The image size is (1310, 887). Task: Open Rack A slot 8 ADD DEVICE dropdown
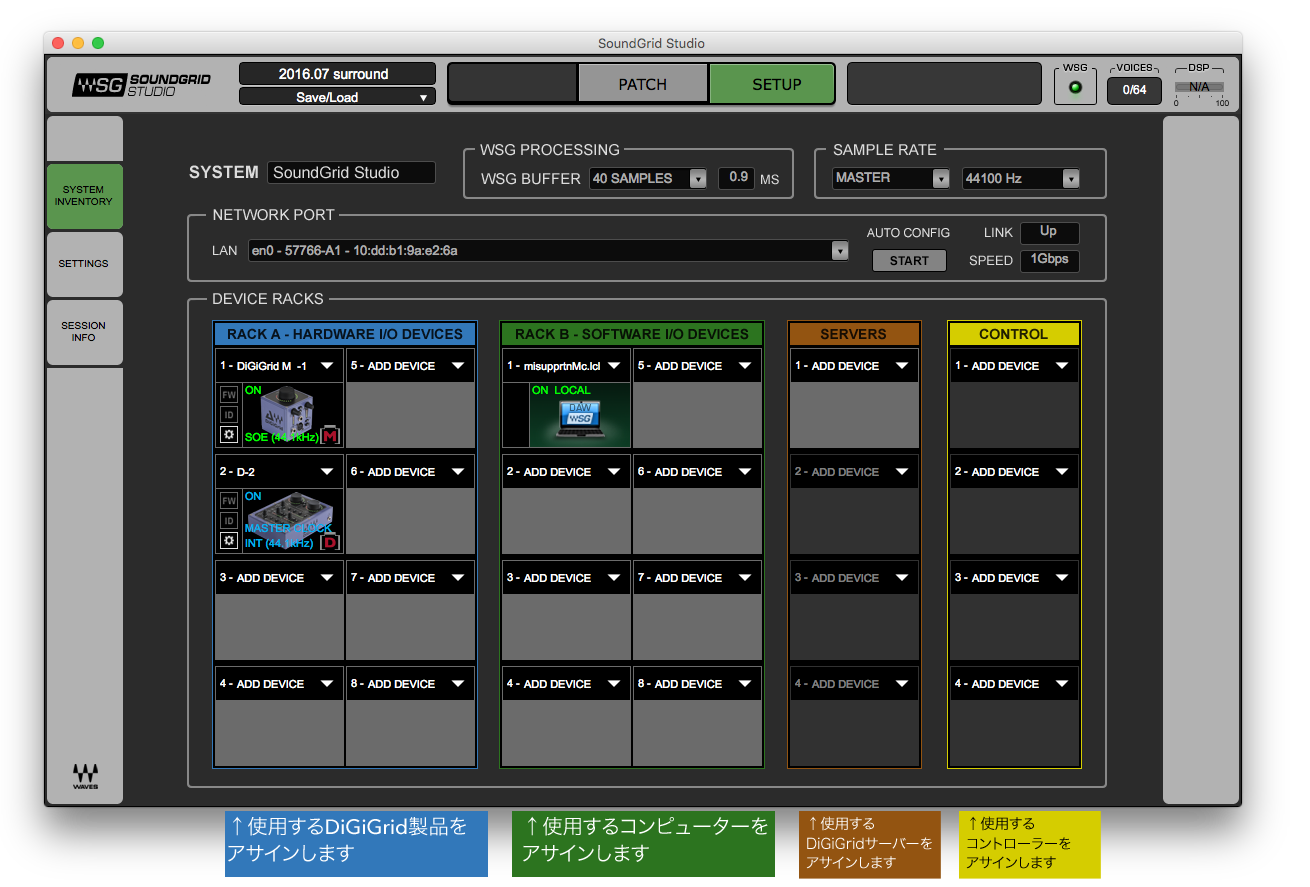point(410,684)
